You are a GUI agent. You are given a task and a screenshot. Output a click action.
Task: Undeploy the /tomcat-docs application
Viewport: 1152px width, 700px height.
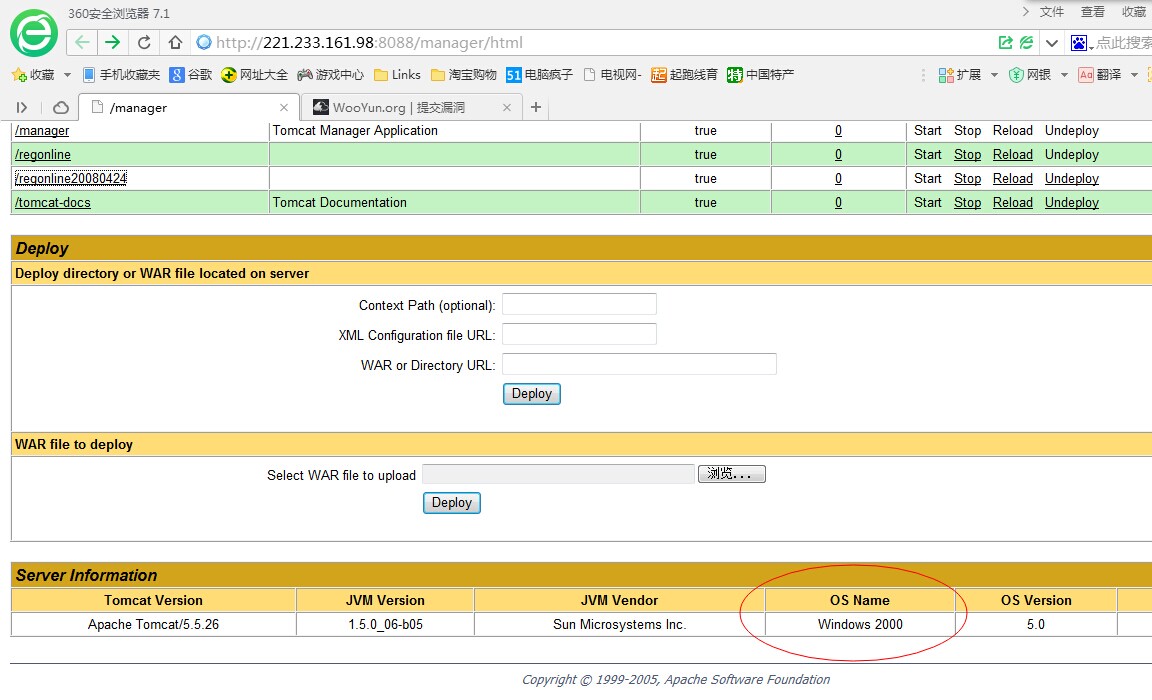click(x=1072, y=203)
